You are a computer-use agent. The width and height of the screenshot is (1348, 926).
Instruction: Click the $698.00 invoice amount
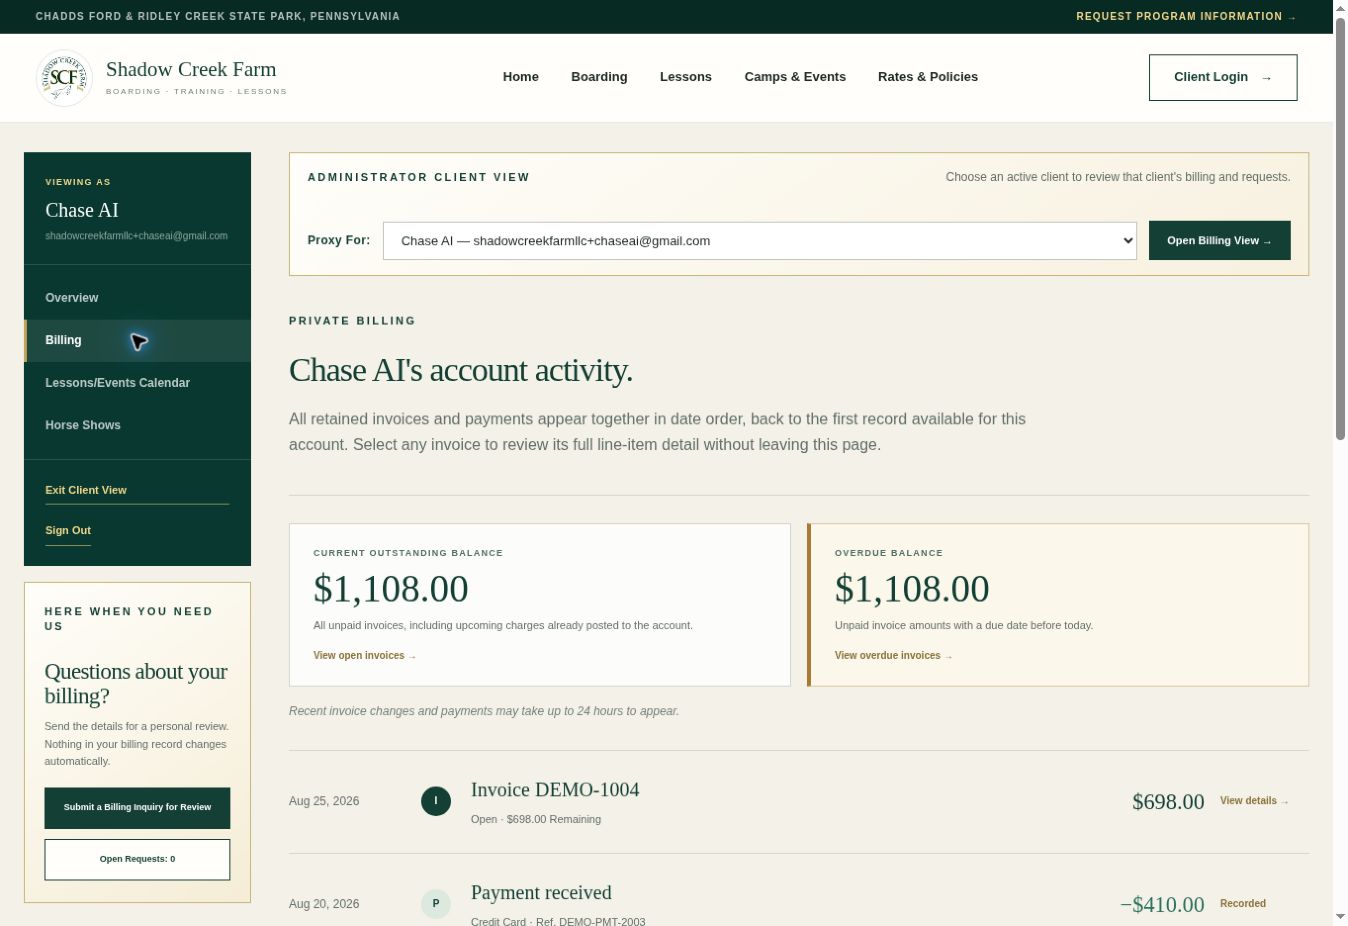pos(1168,802)
